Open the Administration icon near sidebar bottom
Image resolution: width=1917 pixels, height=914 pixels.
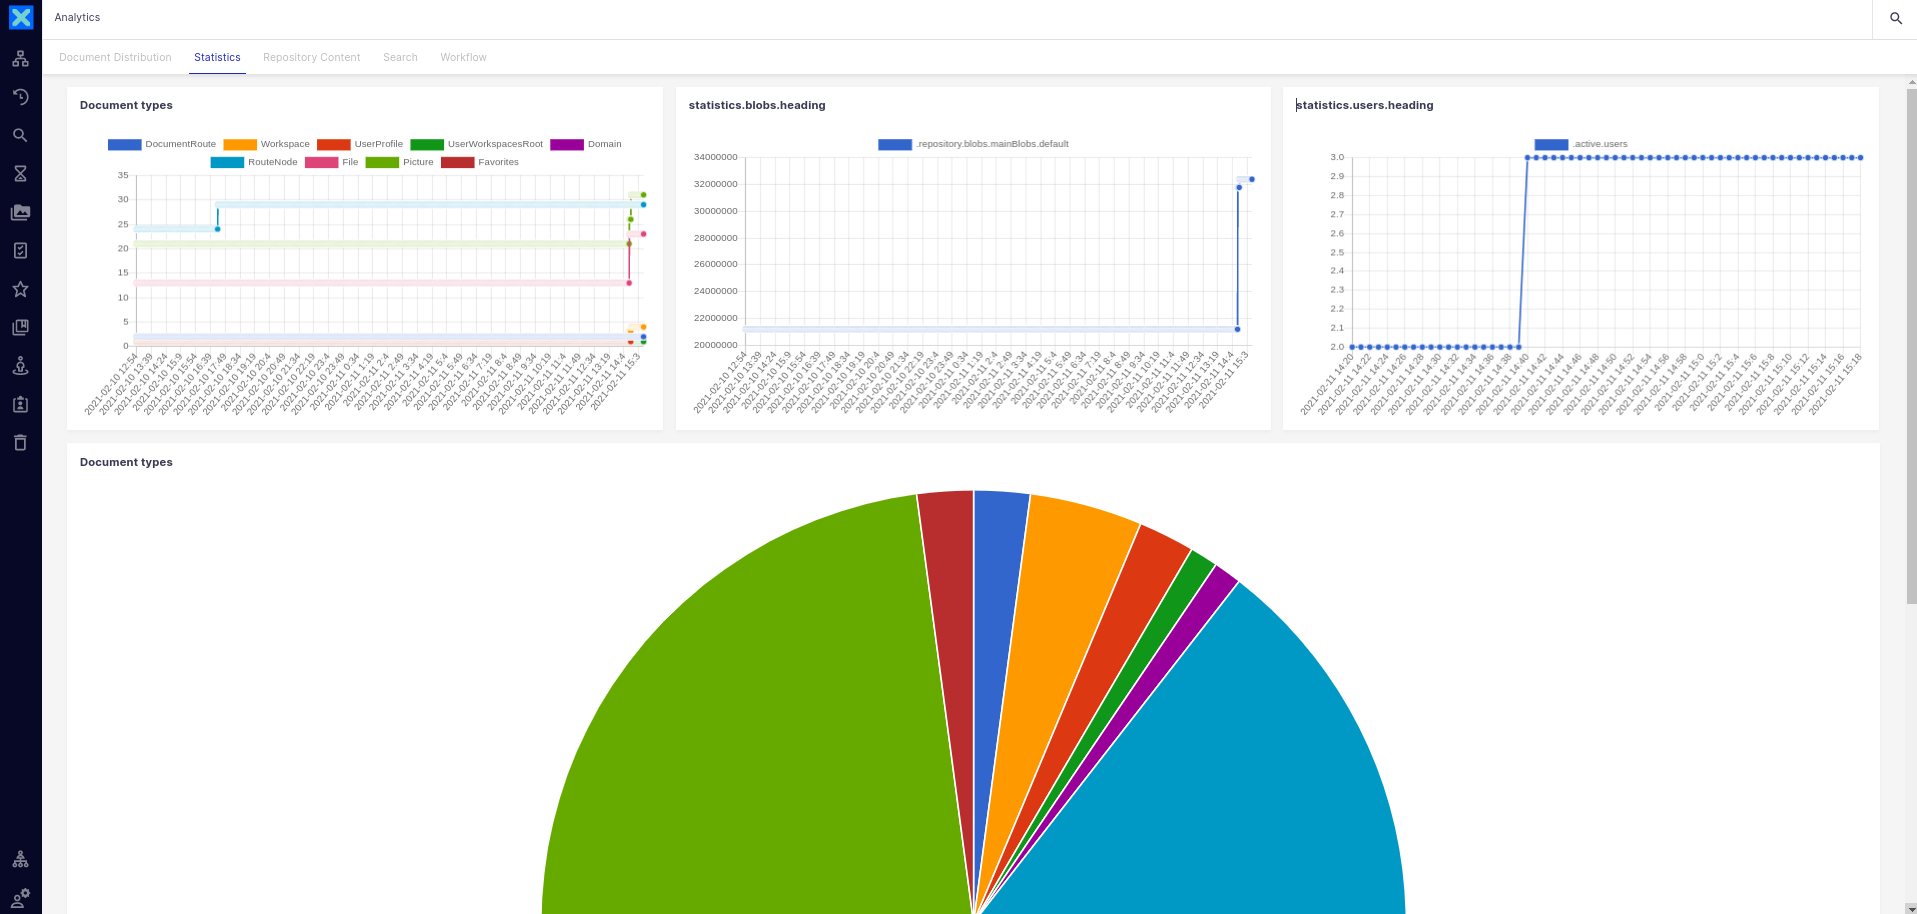(x=20, y=859)
